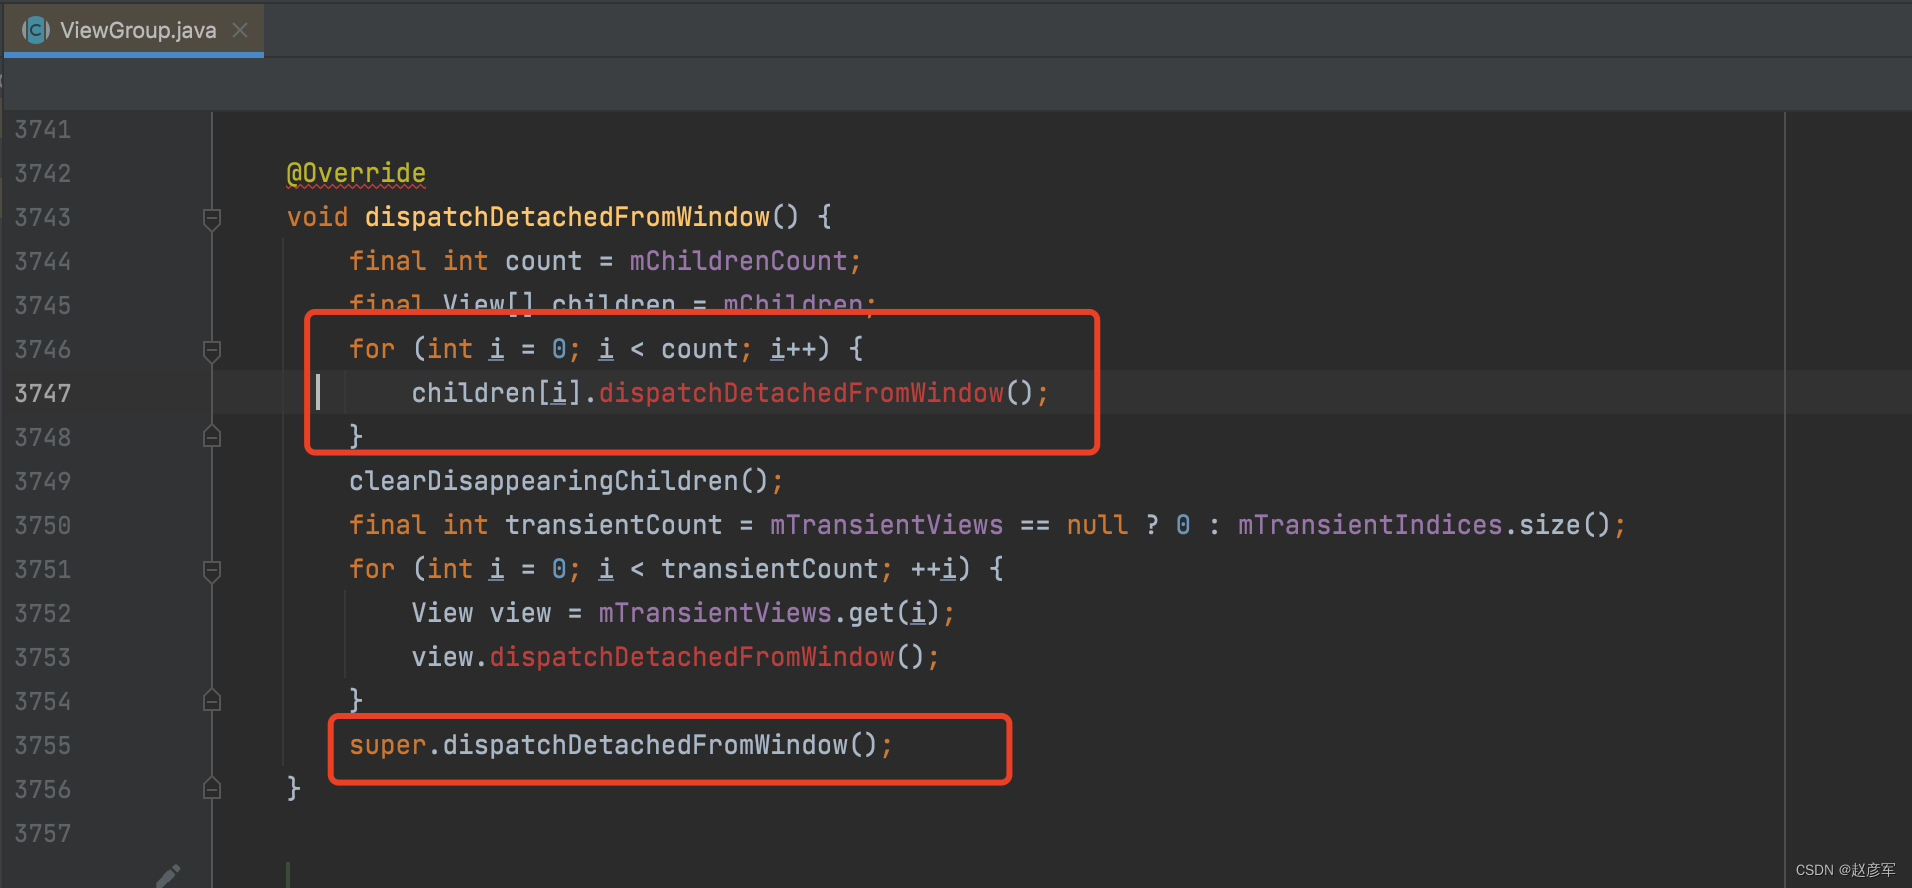1912x888 pixels.
Task: Click line number 3757
Action: (x=43, y=834)
